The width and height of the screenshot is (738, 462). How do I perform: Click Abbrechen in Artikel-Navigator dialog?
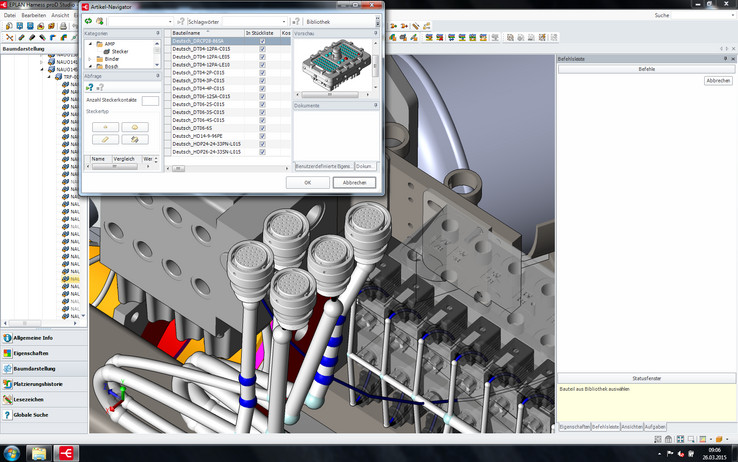[354, 183]
